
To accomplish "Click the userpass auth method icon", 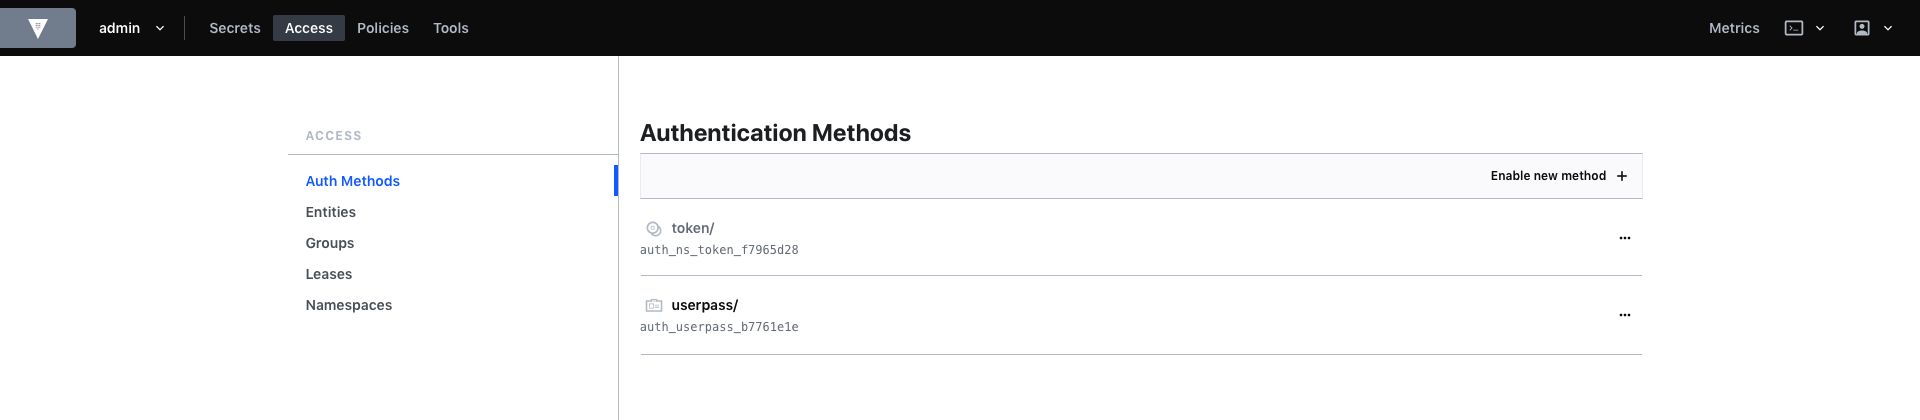I will tap(654, 306).
